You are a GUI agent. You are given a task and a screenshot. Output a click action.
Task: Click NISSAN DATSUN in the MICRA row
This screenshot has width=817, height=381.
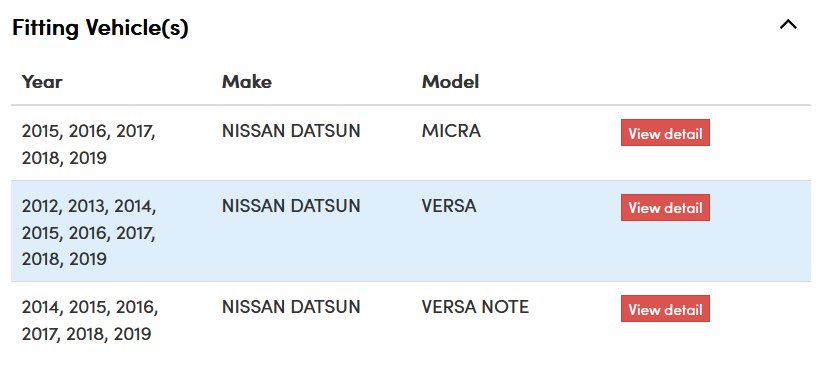(x=291, y=131)
